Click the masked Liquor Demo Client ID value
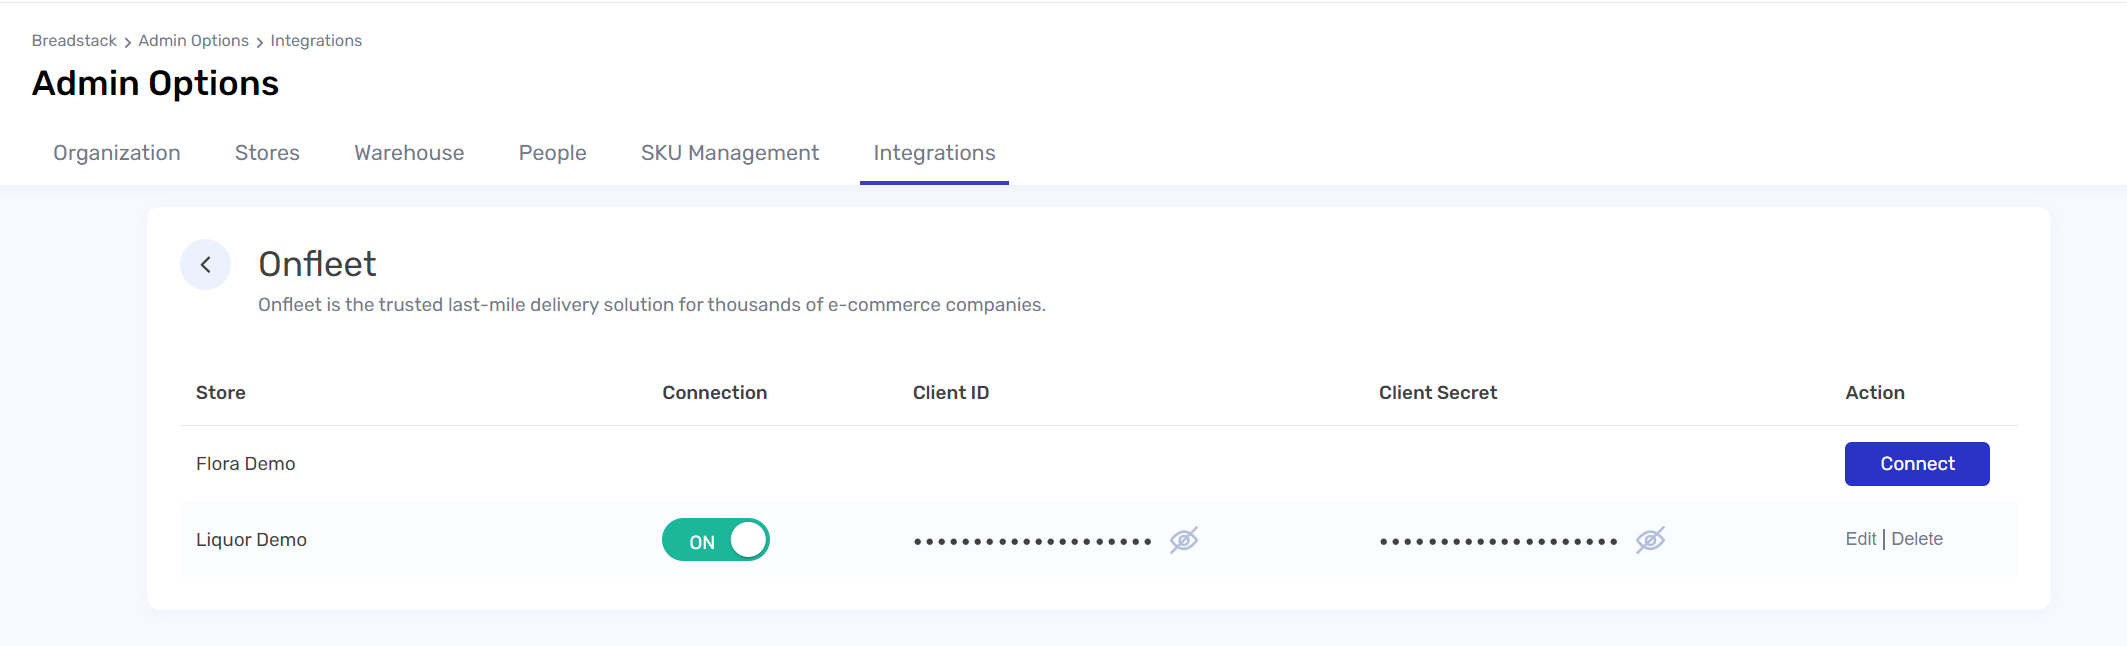Viewport: 2127px width, 646px height. [x=1032, y=541]
